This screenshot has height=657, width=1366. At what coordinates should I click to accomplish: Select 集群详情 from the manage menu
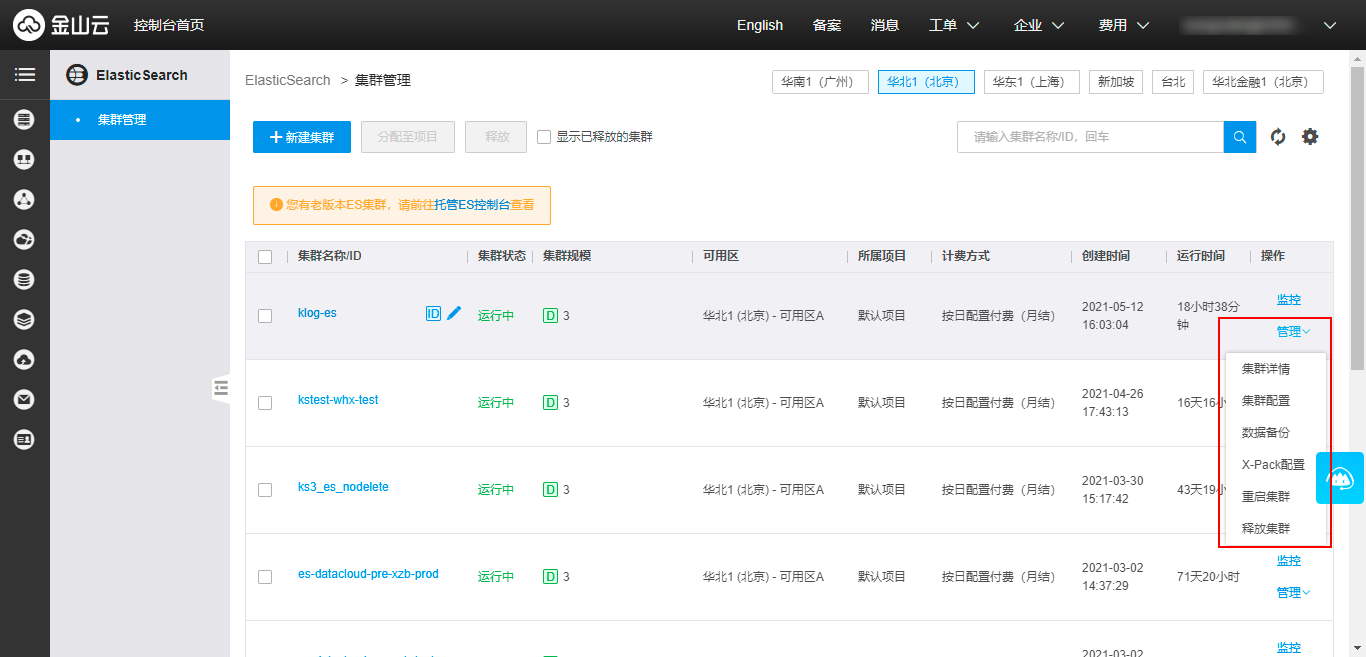click(1265, 369)
